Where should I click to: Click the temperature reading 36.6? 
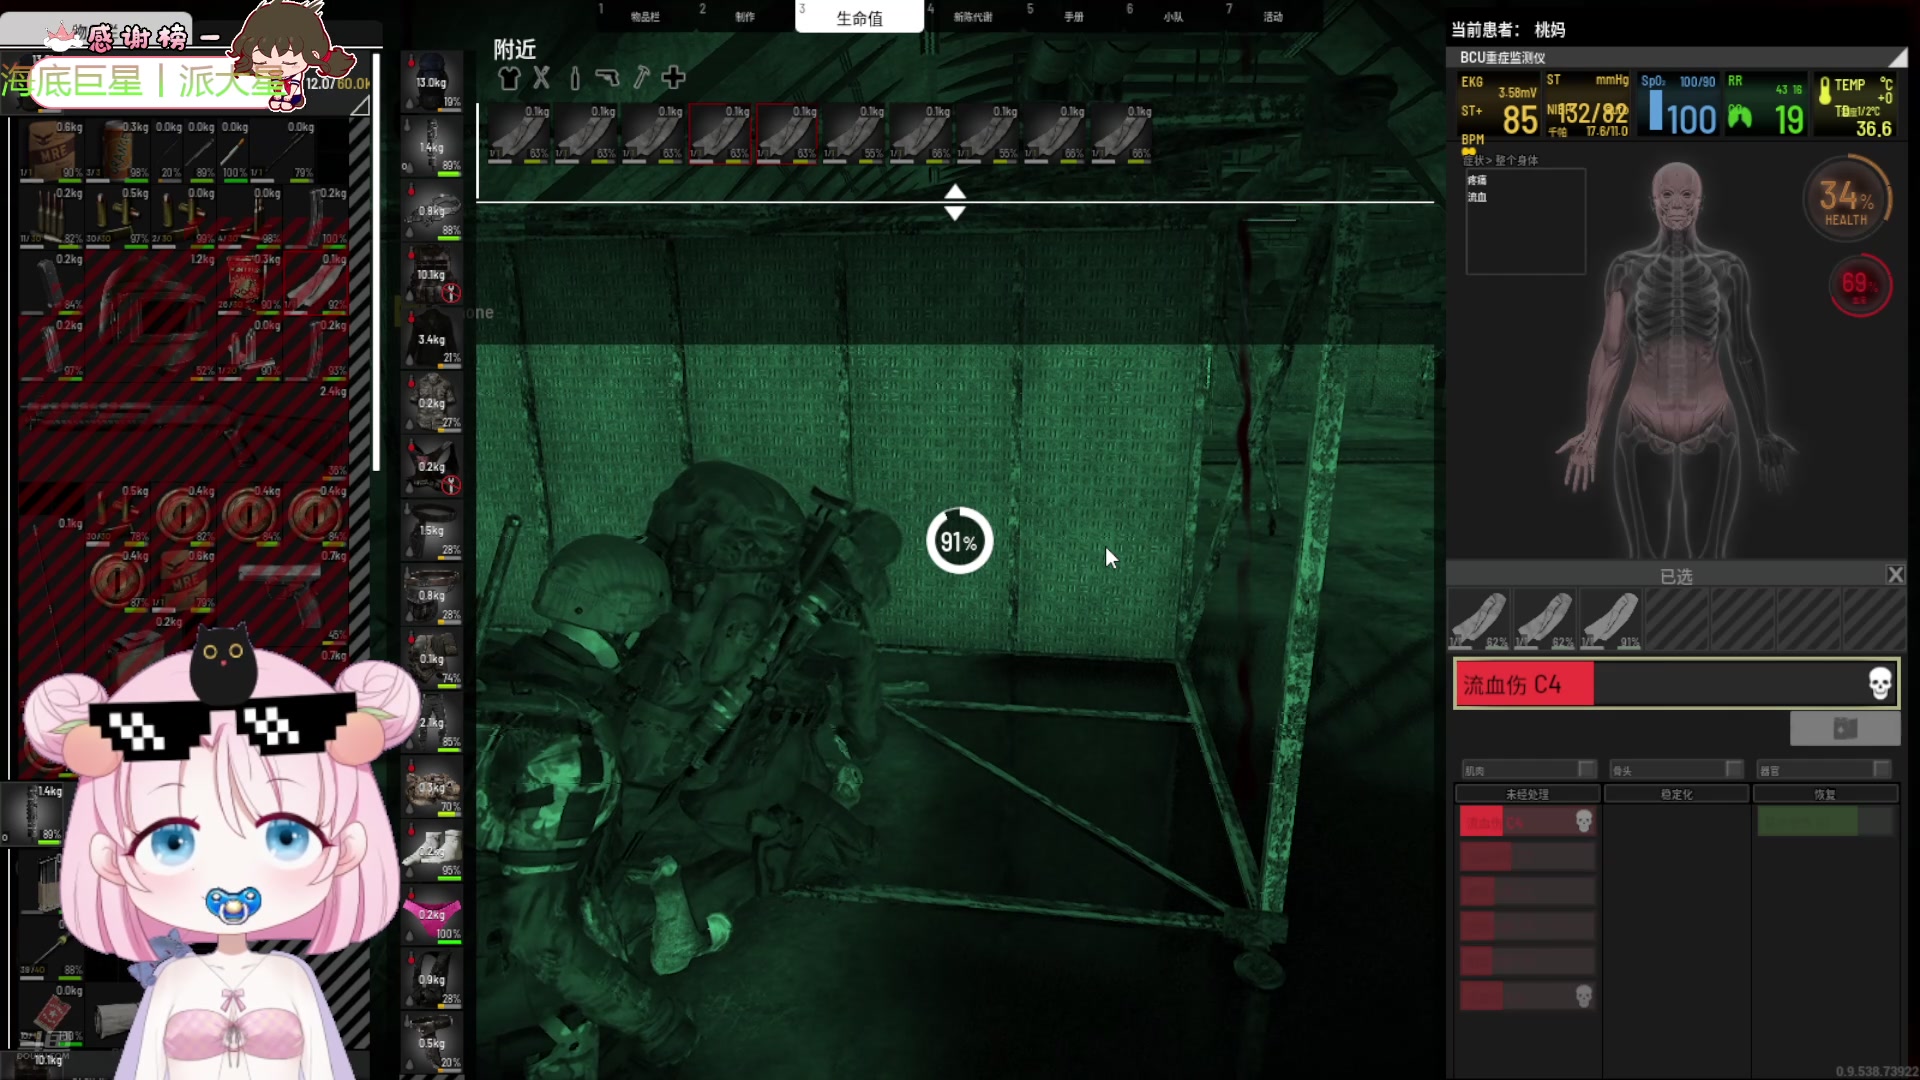tap(1873, 129)
